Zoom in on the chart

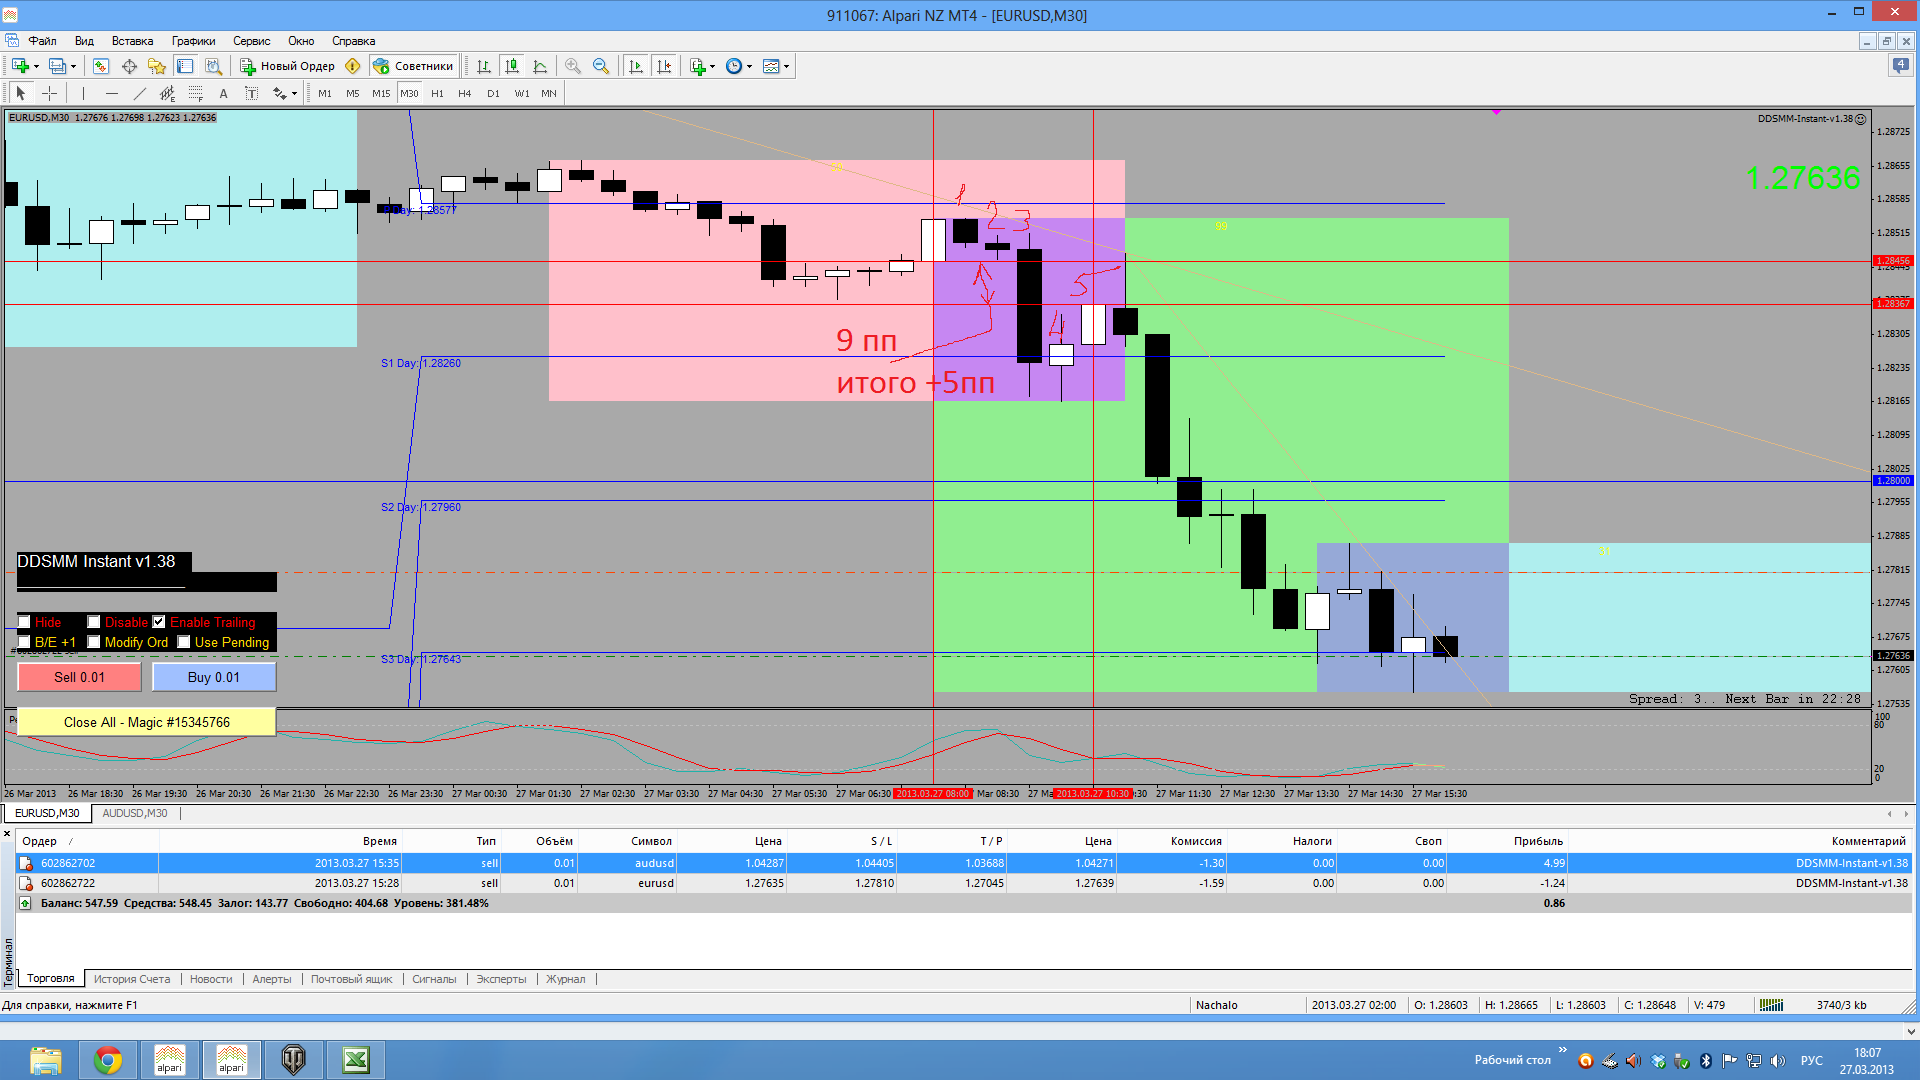coord(573,66)
